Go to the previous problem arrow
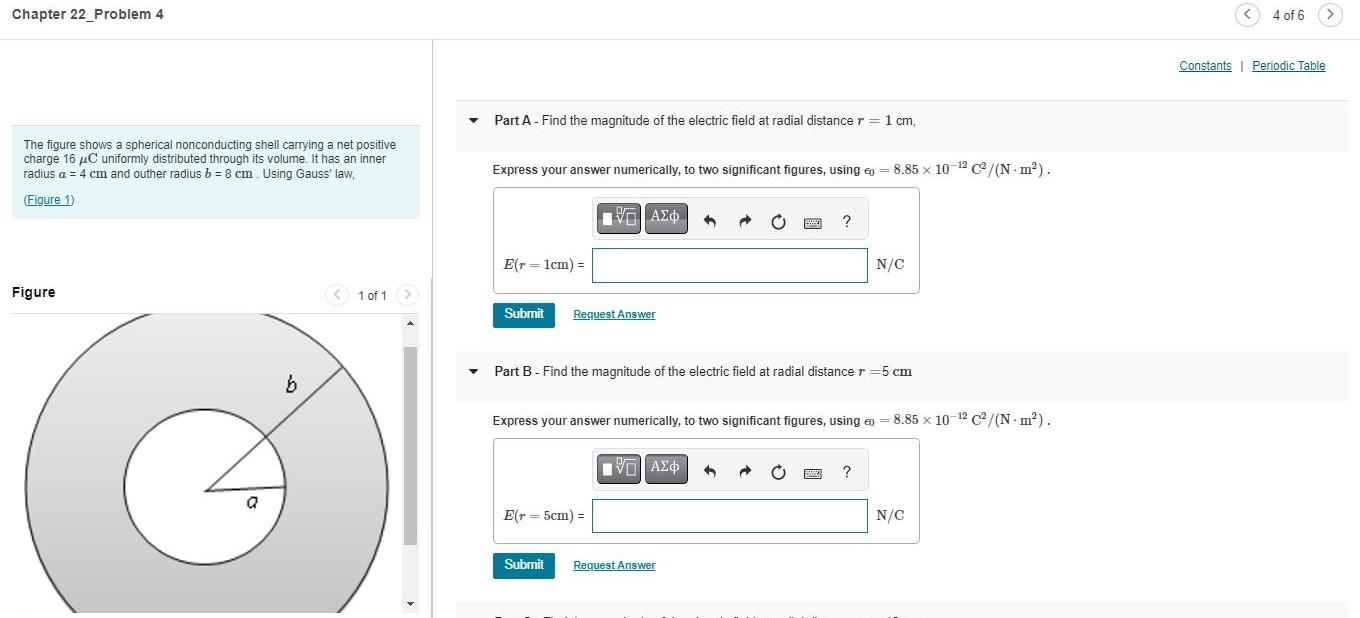This screenshot has height=618, width=1360. pos(1247,15)
